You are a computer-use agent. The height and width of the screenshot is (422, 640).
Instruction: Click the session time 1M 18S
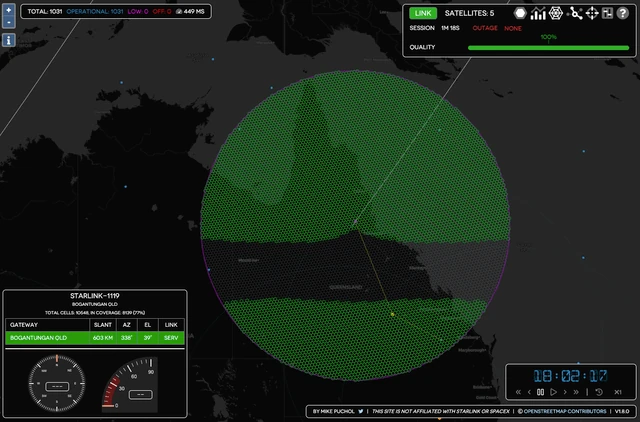(450, 28)
